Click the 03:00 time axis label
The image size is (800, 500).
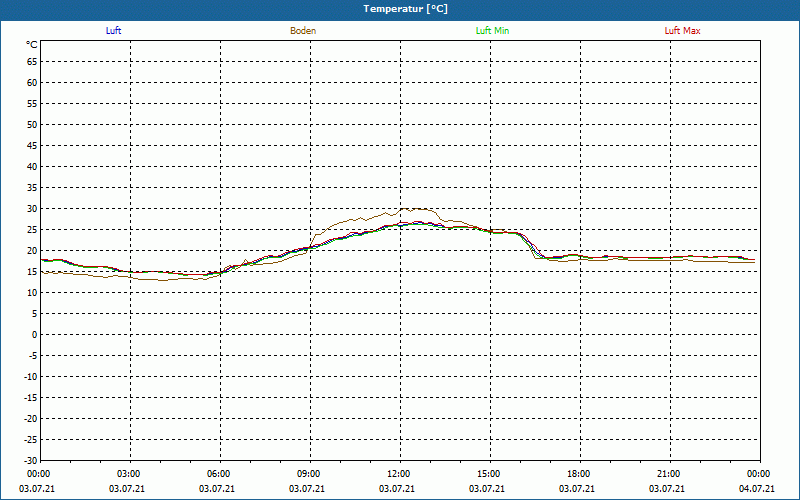click(128, 474)
